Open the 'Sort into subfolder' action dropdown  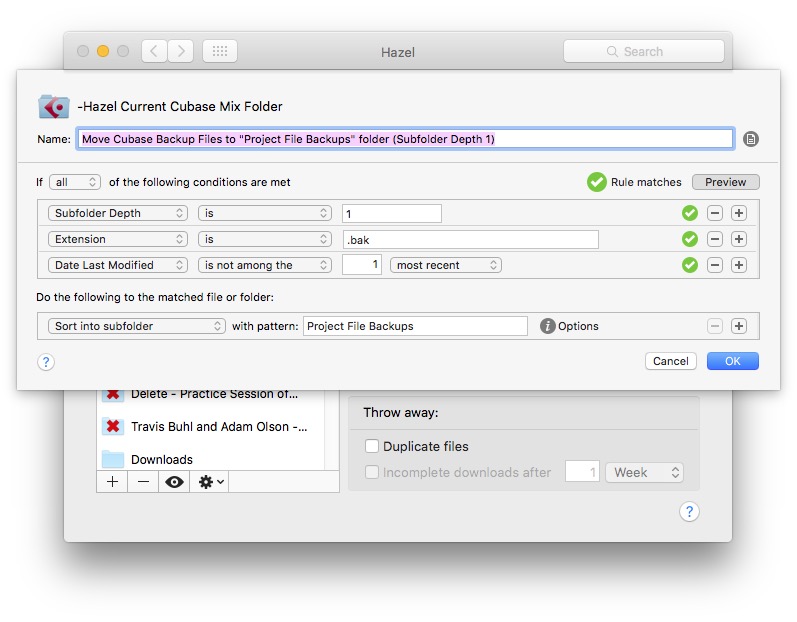click(137, 326)
